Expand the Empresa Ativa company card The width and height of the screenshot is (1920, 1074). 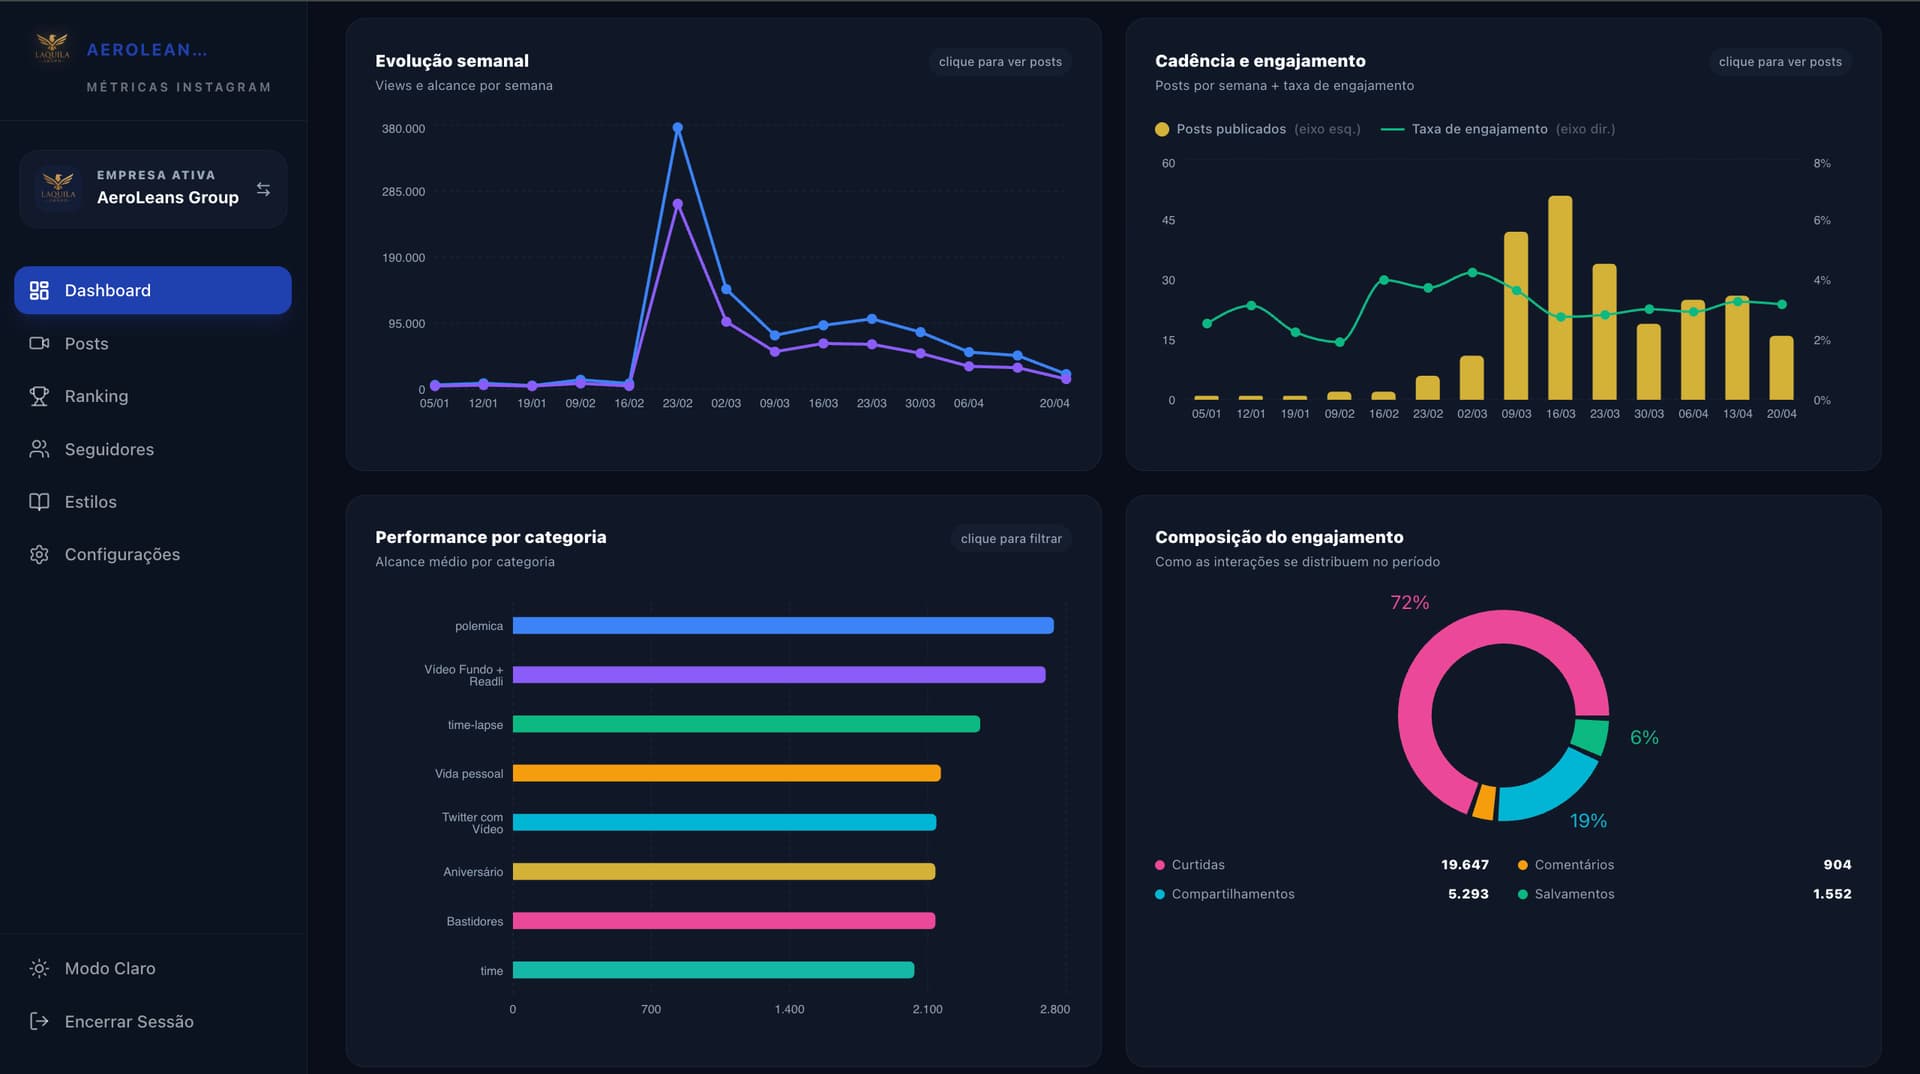(x=152, y=189)
